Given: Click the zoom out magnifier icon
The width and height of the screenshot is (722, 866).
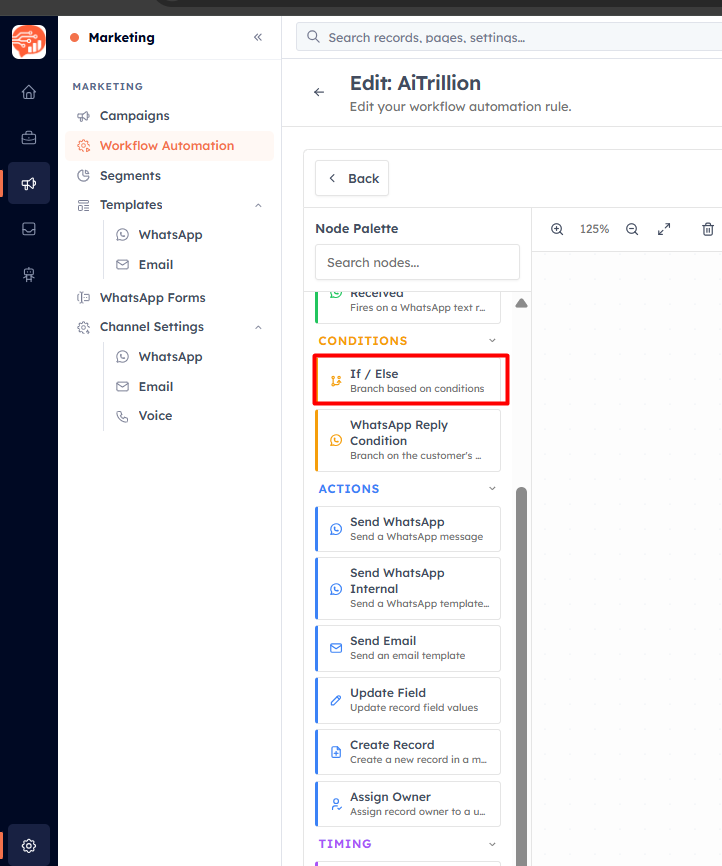Looking at the screenshot, I should coord(632,229).
